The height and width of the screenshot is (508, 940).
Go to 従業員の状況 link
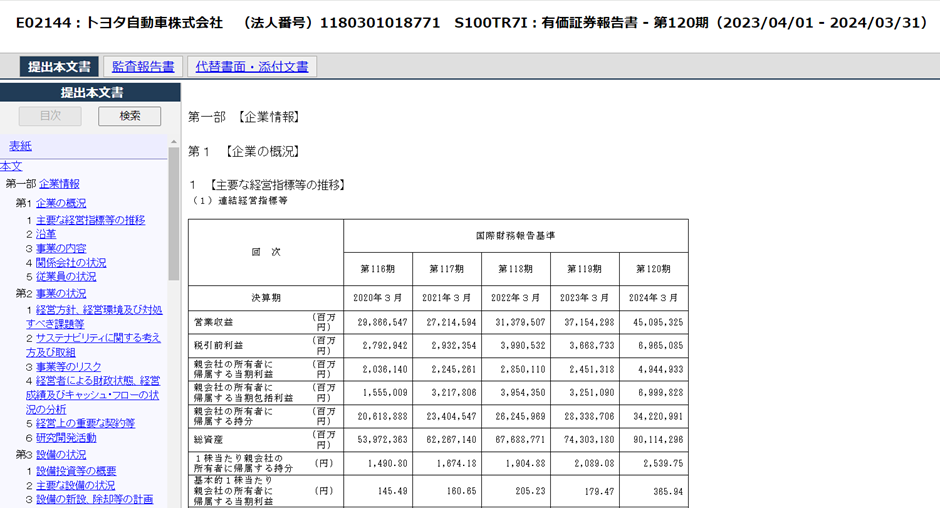(66, 276)
